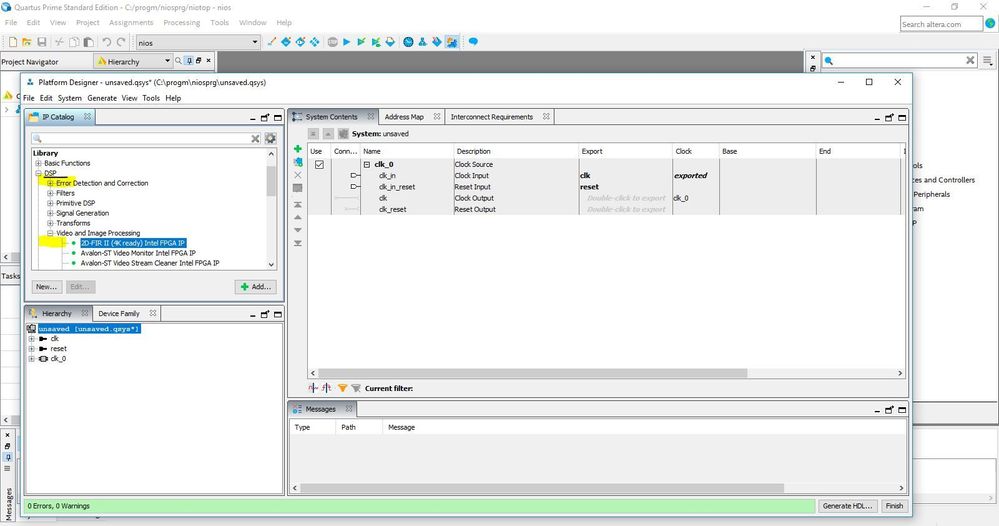
Task: Click the Stop Processing icon in Quartus toolbar
Action: 331,42
